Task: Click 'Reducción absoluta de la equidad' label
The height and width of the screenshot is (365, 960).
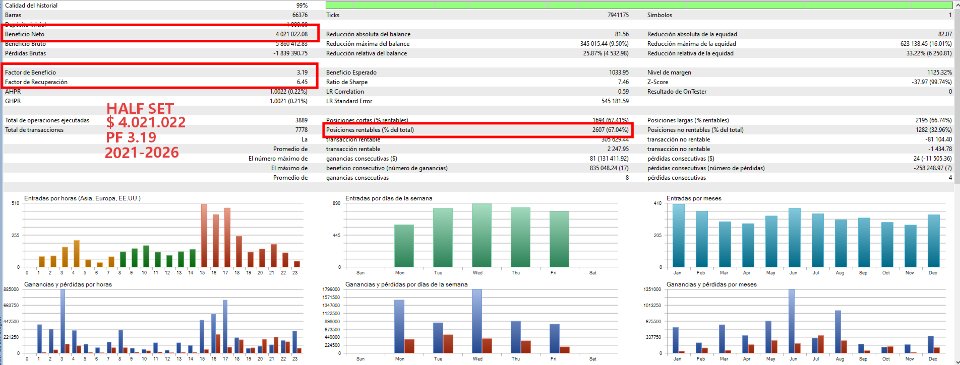Action: coord(692,34)
